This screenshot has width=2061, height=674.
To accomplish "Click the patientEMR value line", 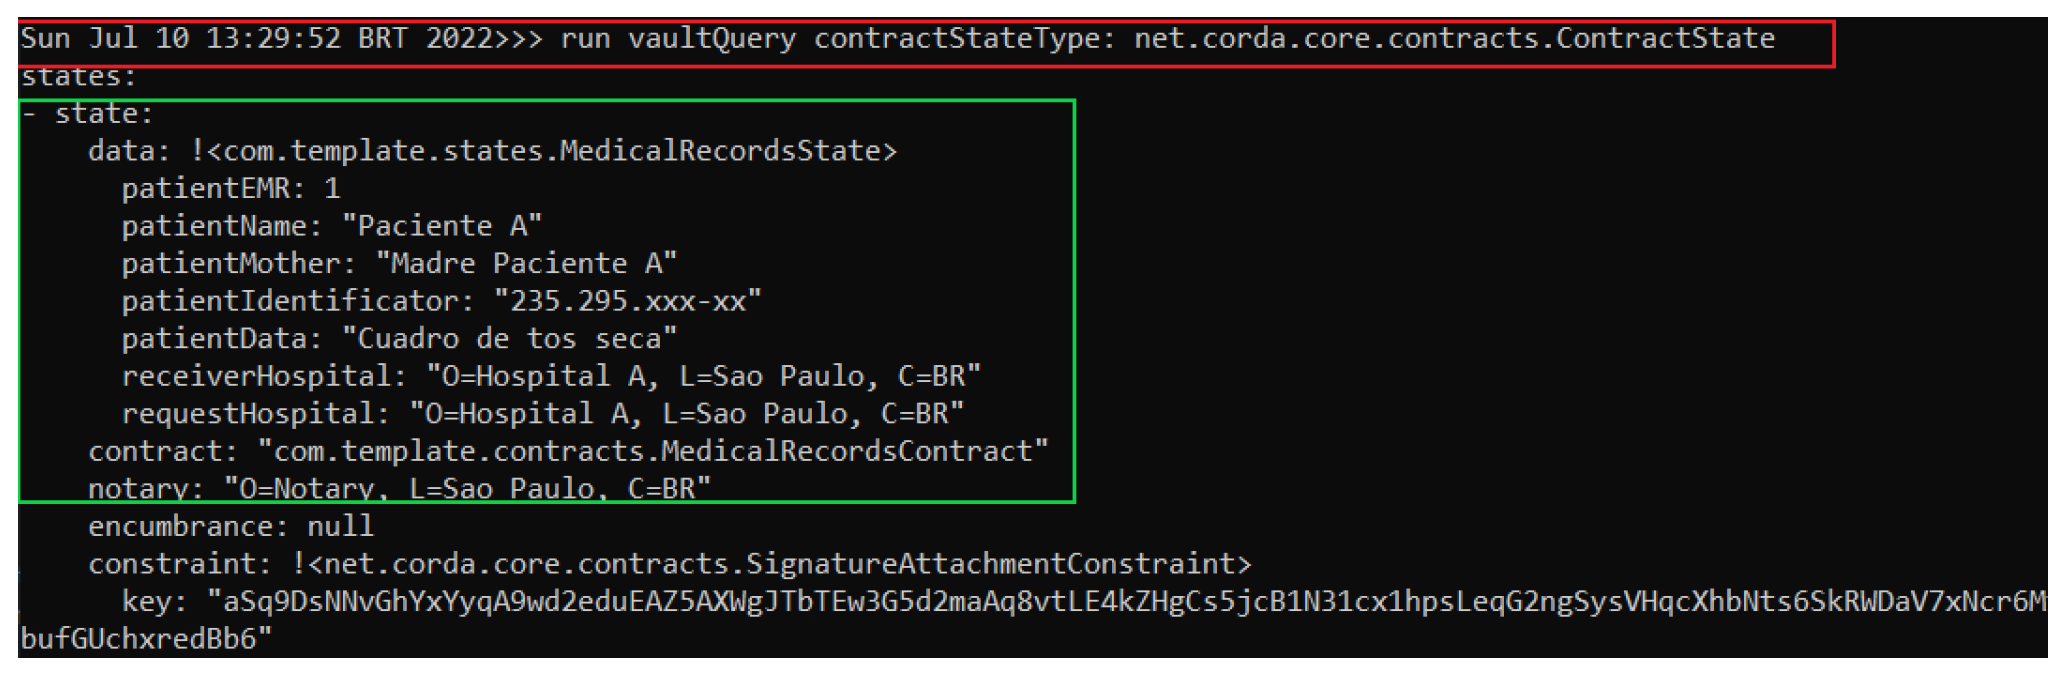I will click(231, 189).
